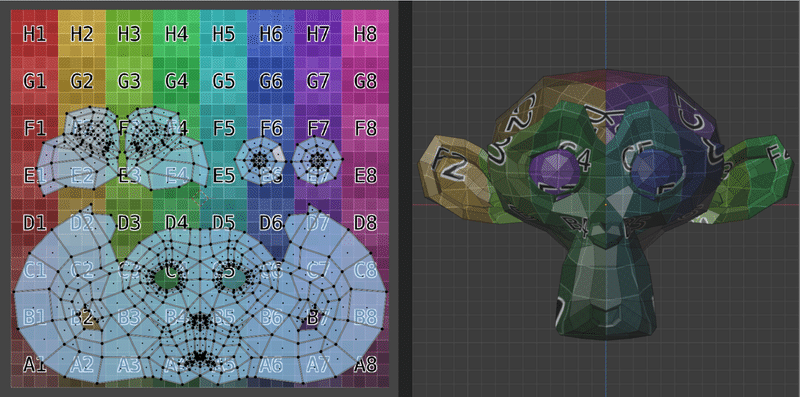Click the F8 label in the UV grid
Screen dimensions: 800x397
365,128
